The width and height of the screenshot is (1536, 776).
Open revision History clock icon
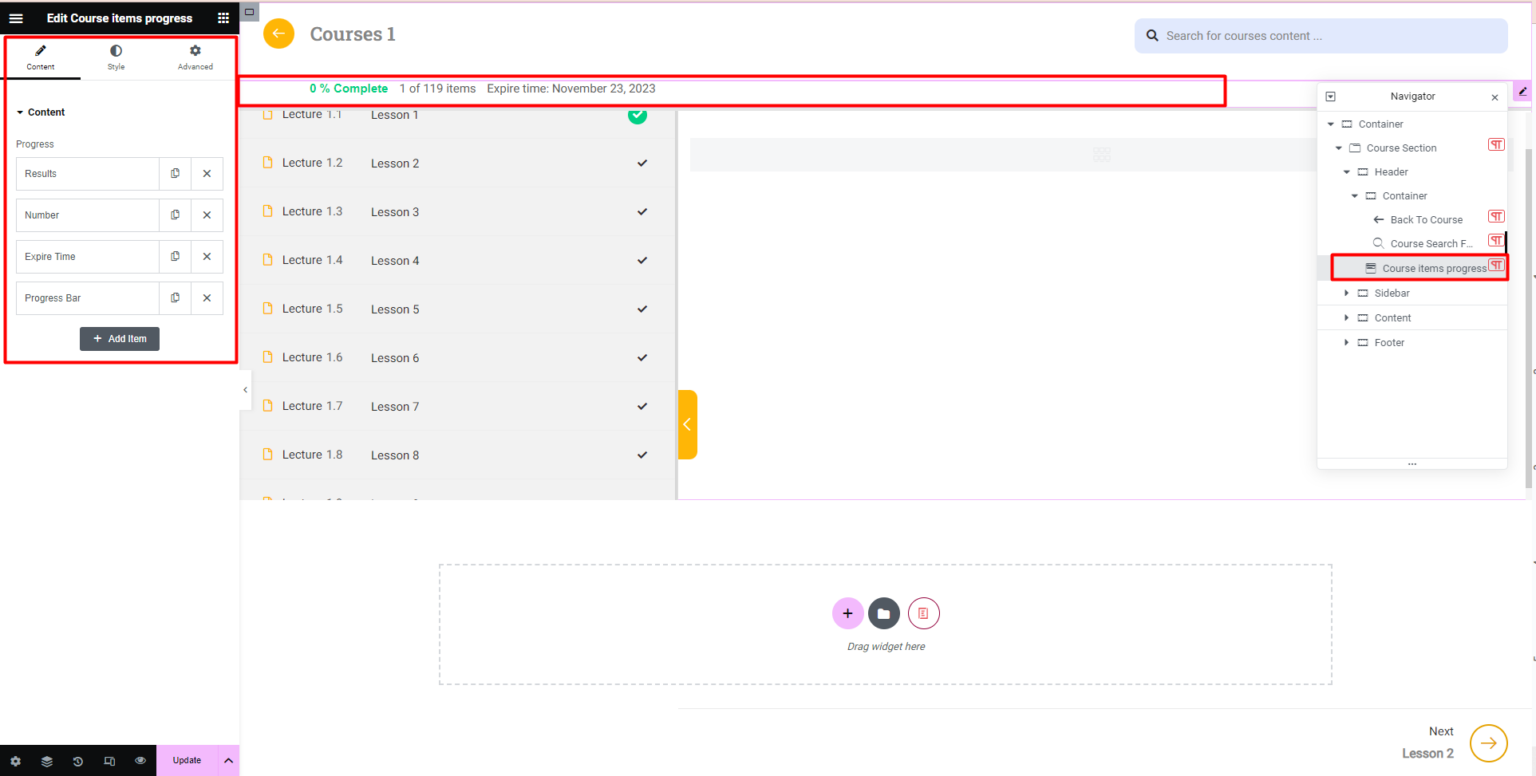tap(78, 760)
